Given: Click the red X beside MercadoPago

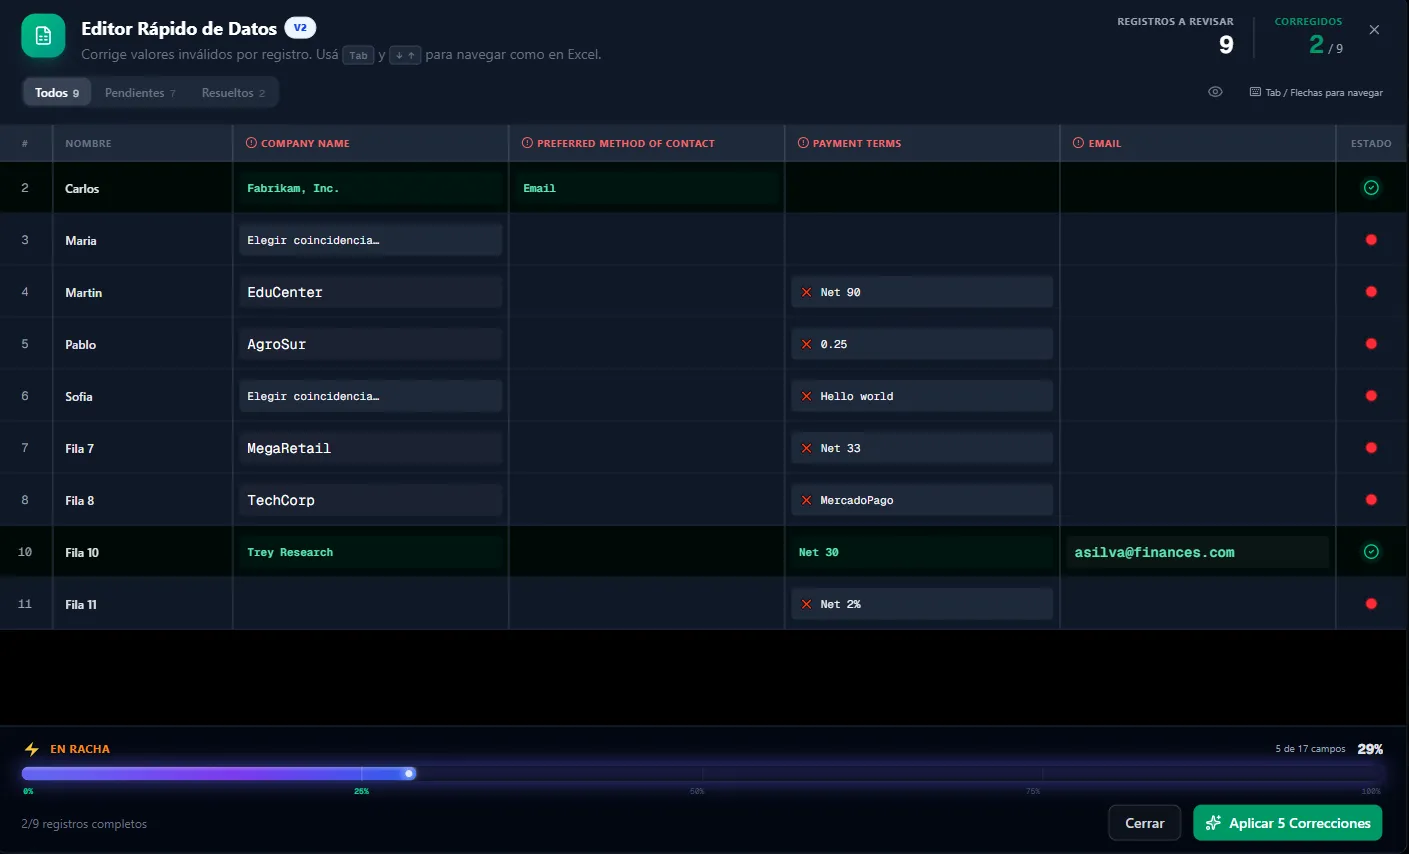Looking at the screenshot, I should point(806,500).
